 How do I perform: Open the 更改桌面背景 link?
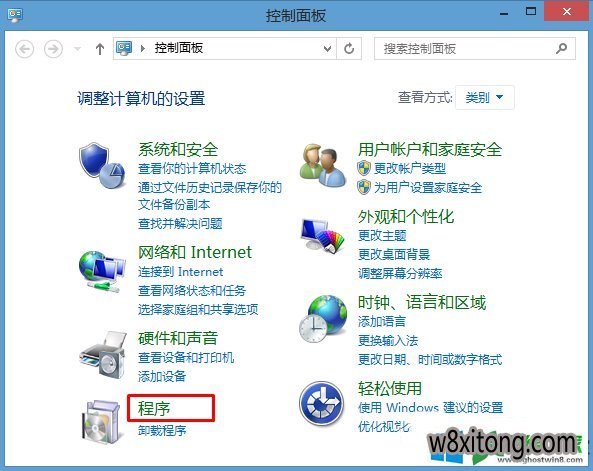[x=394, y=254]
